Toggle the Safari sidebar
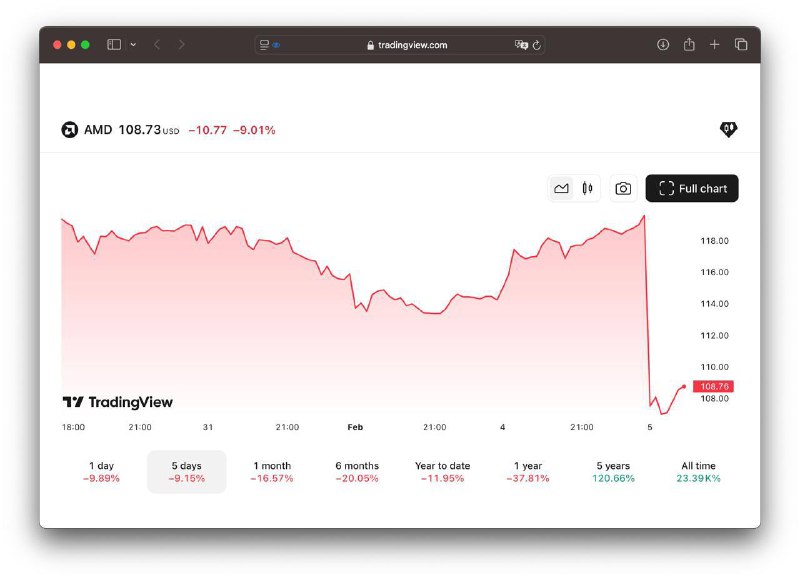 (114, 45)
